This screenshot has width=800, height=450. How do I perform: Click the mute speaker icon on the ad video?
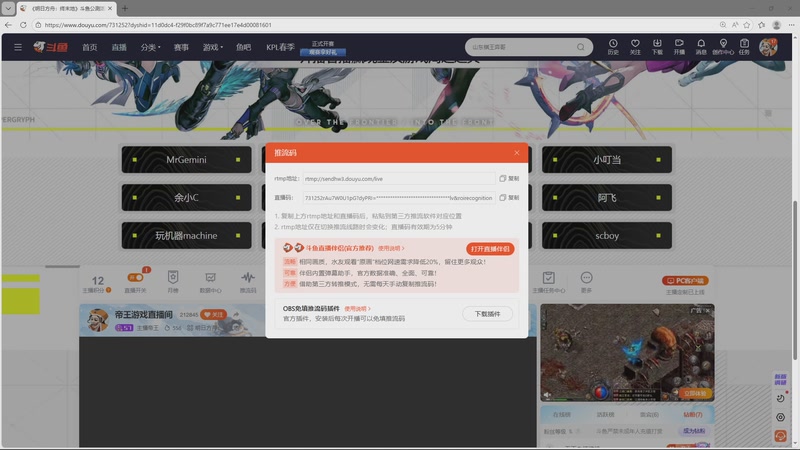point(547,394)
